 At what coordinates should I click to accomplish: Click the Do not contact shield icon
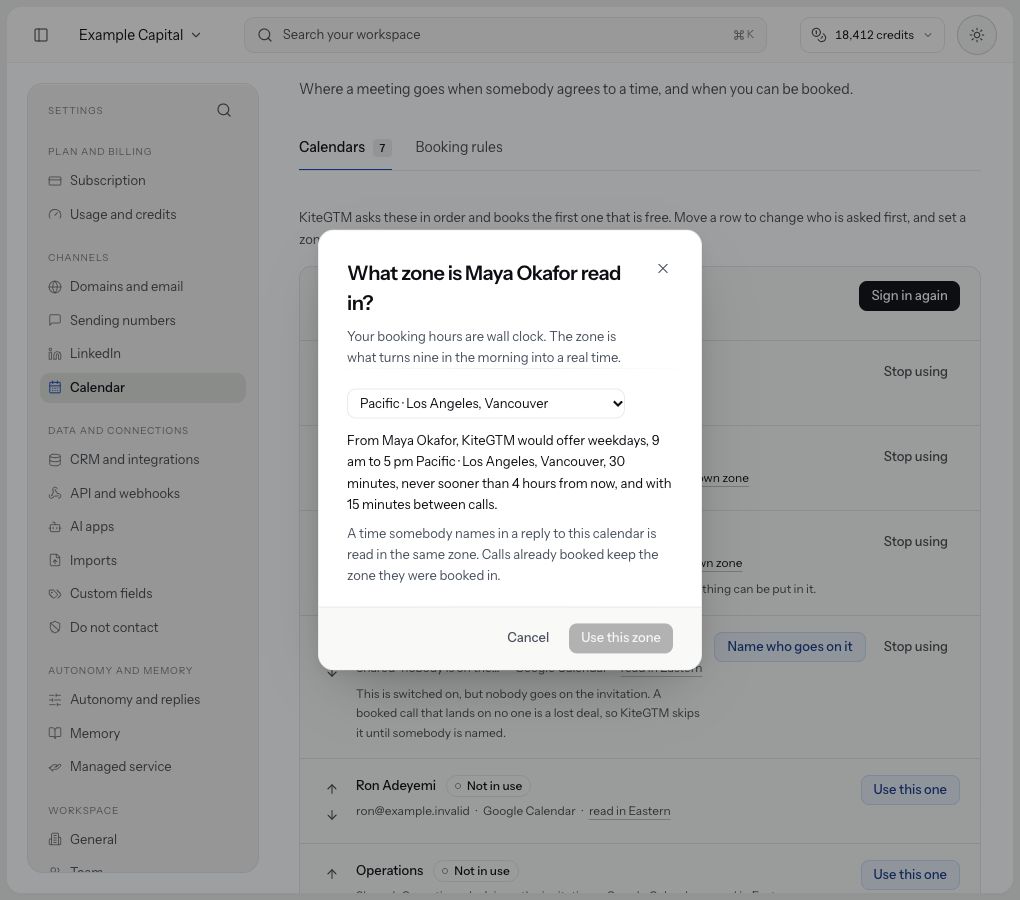[55, 628]
